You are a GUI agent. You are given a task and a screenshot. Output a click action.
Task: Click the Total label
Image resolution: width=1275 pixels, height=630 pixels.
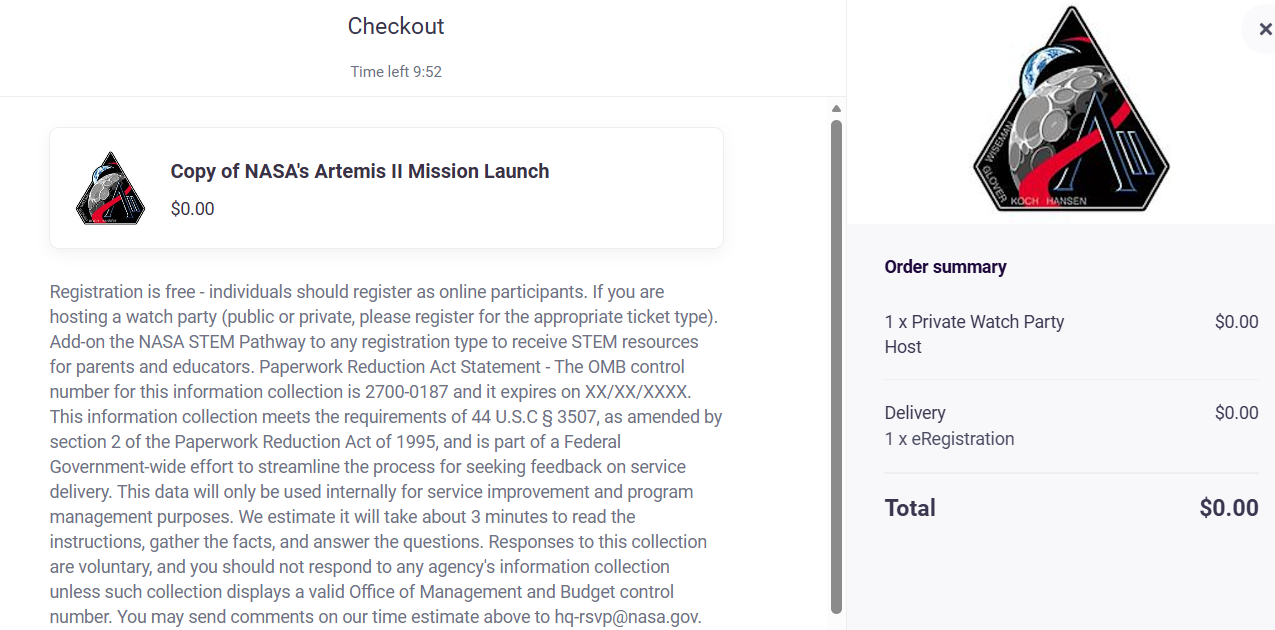click(910, 508)
